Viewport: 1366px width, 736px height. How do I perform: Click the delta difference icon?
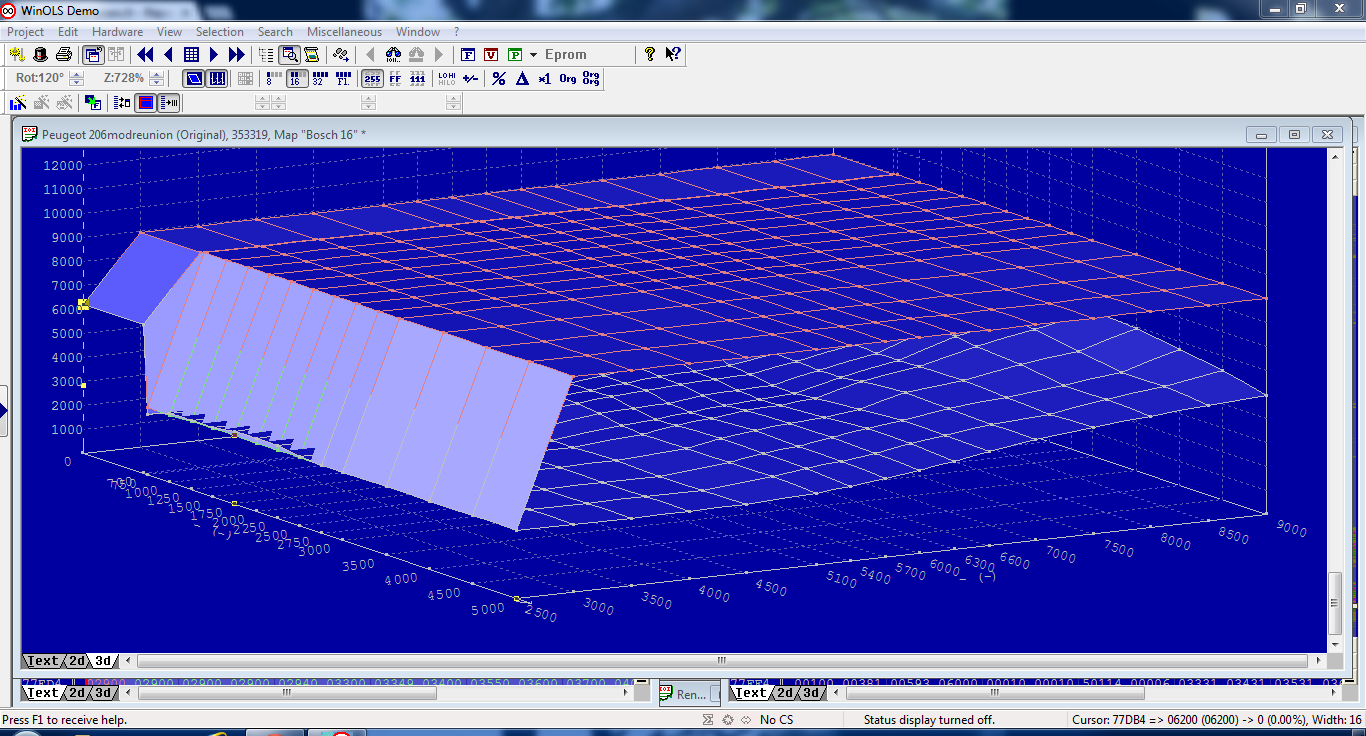click(521, 78)
